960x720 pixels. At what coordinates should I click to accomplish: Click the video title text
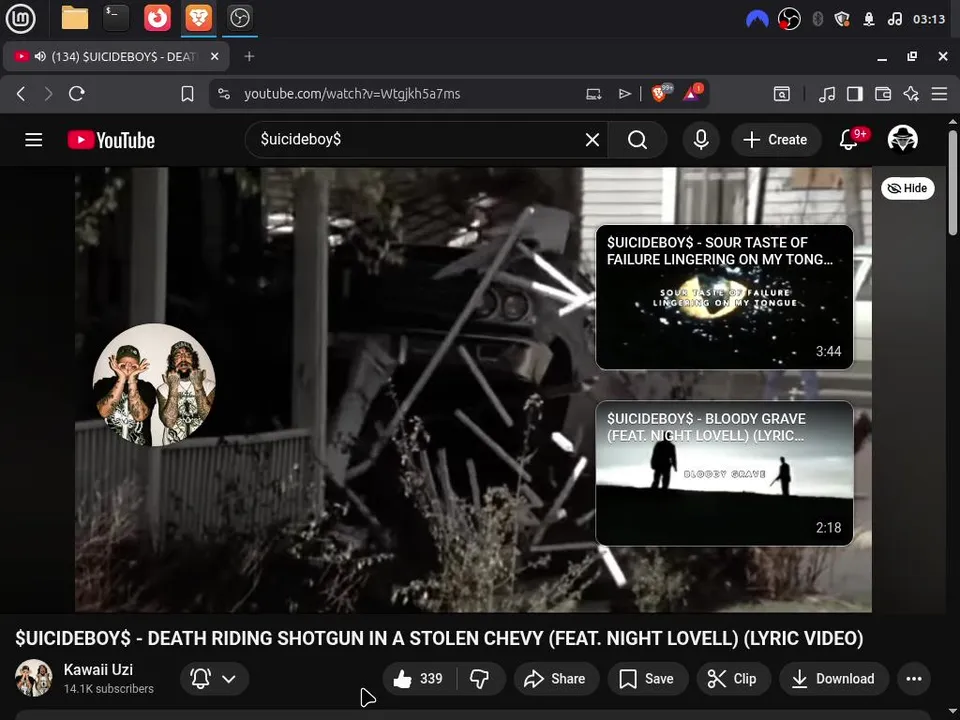439,638
